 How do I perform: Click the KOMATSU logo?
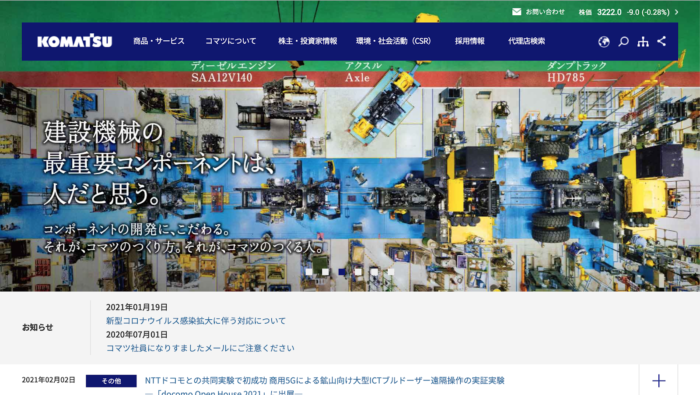(75, 41)
